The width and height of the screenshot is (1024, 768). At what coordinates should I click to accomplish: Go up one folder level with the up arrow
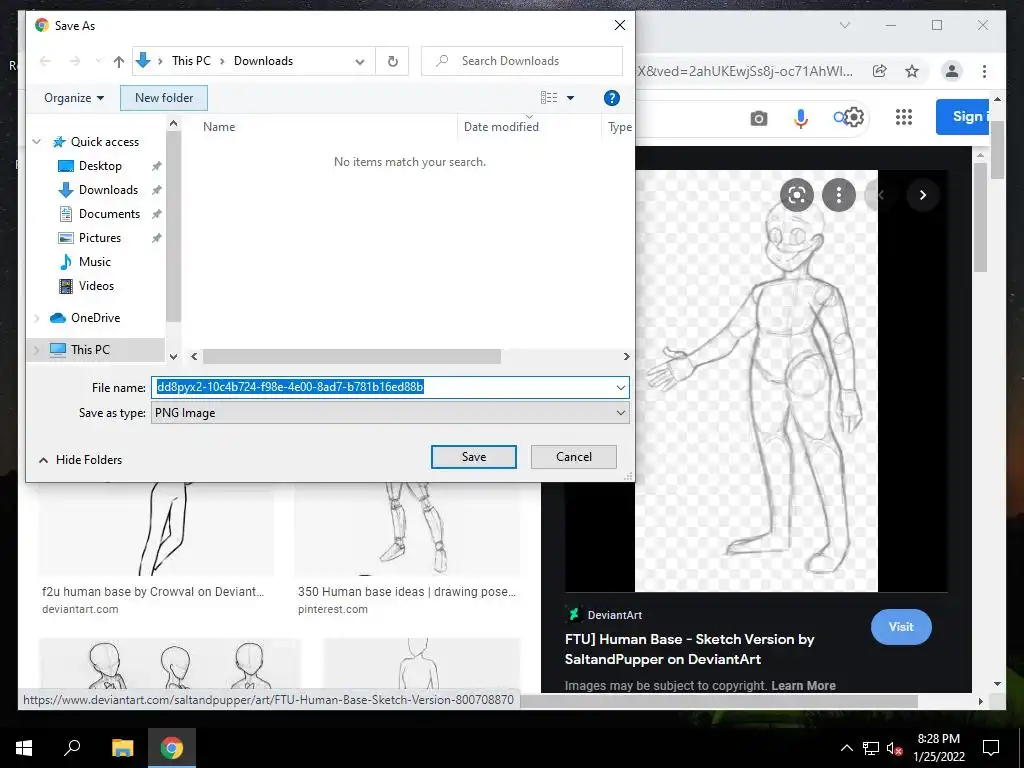coord(118,61)
